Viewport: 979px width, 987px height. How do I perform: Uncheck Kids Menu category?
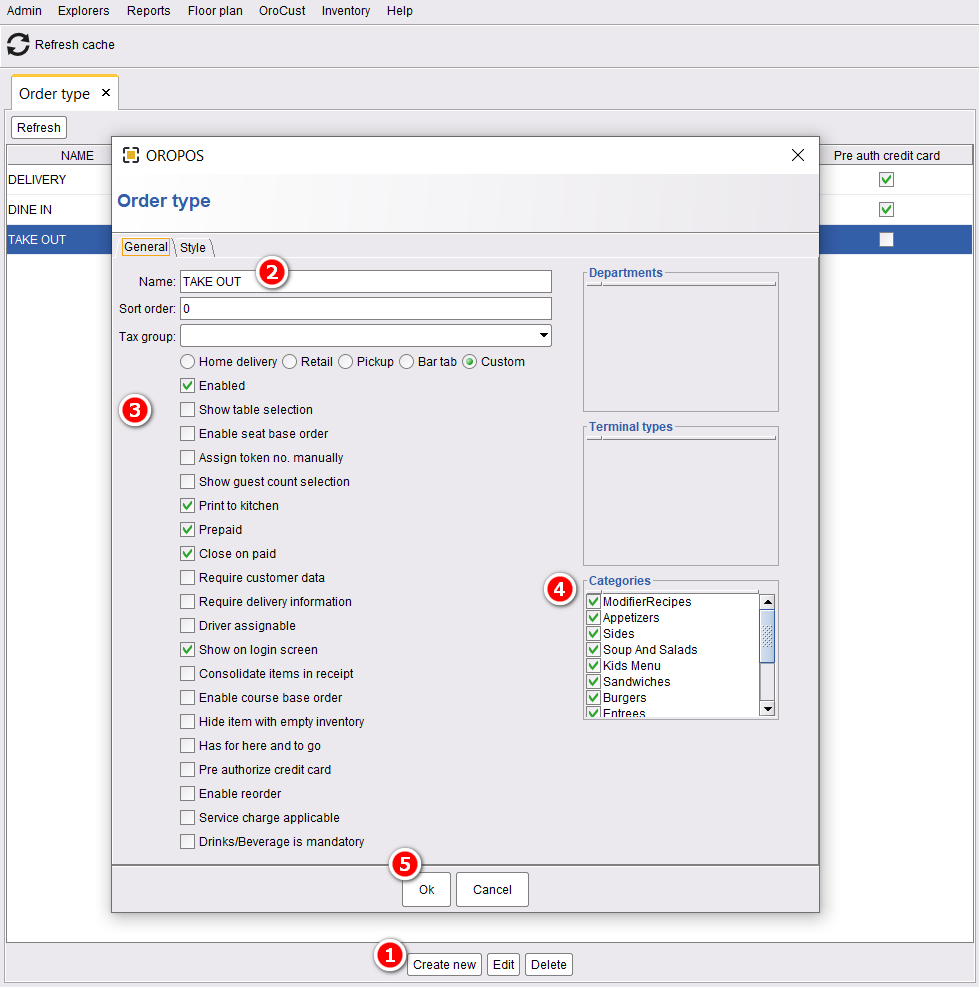click(593, 666)
